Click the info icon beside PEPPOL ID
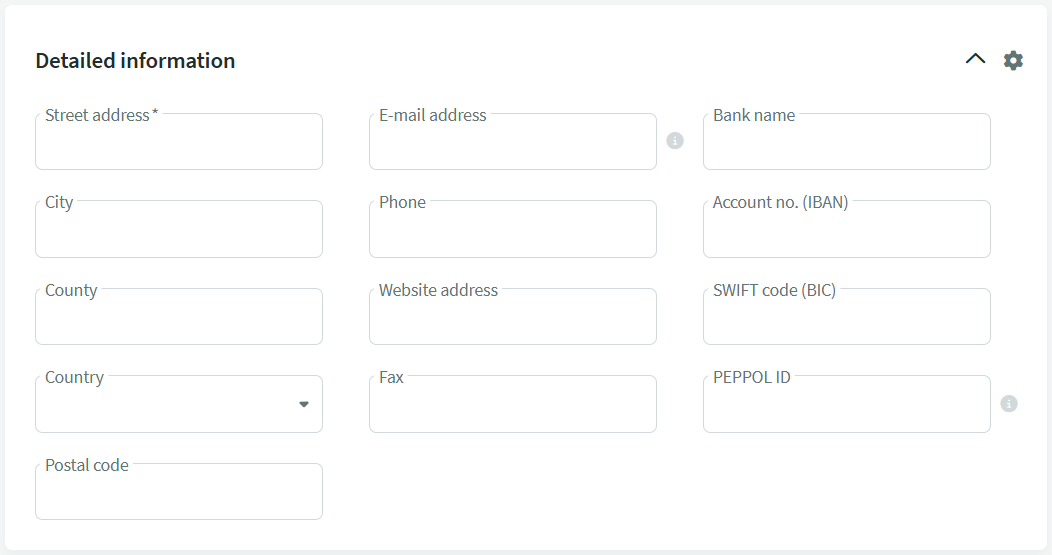The width and height of the screenshot is (1052, 555). point(1009,404)
